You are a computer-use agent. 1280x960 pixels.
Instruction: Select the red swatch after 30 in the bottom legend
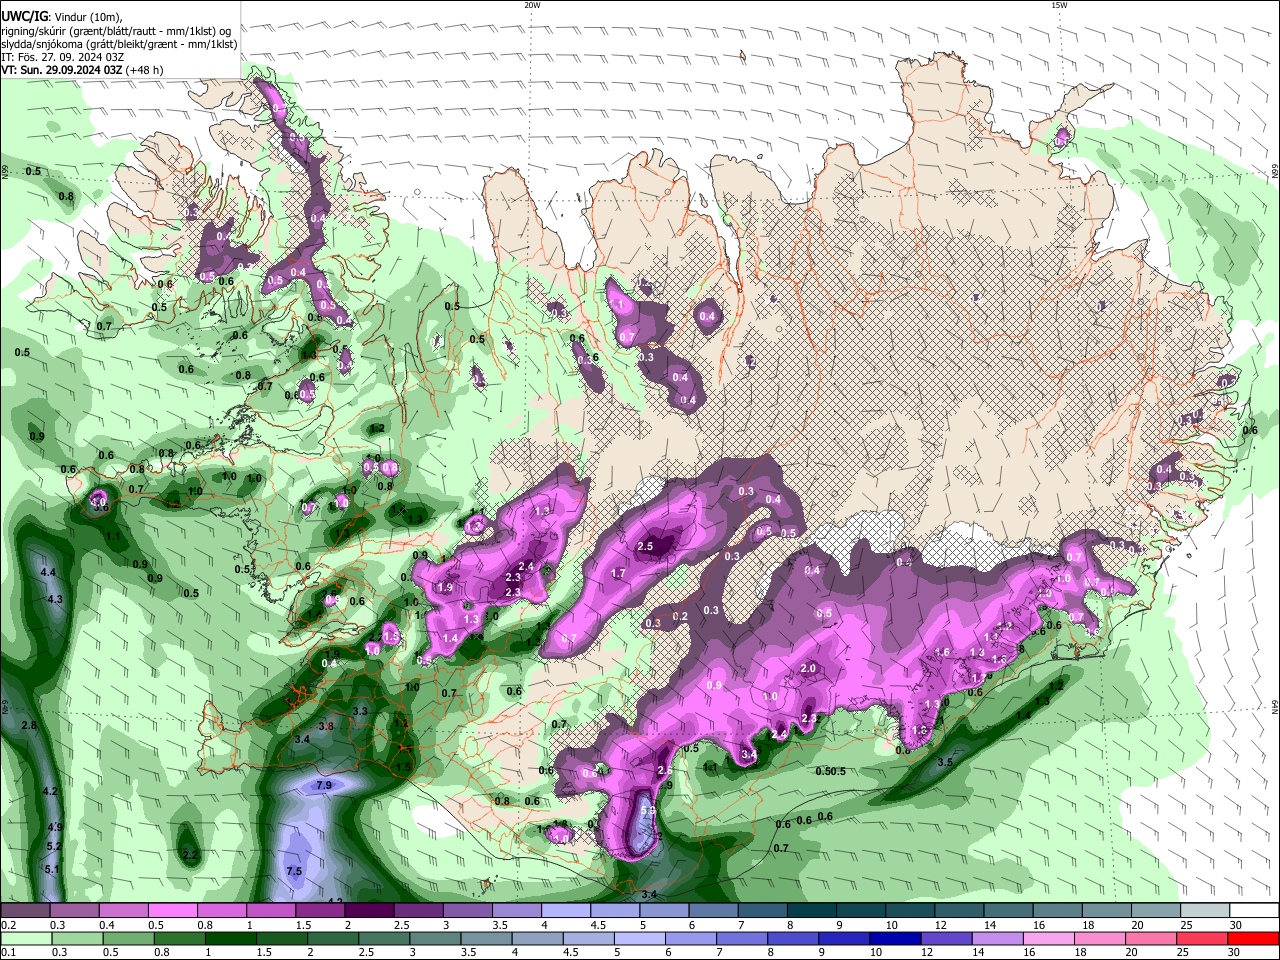[x=1253, y=939]
